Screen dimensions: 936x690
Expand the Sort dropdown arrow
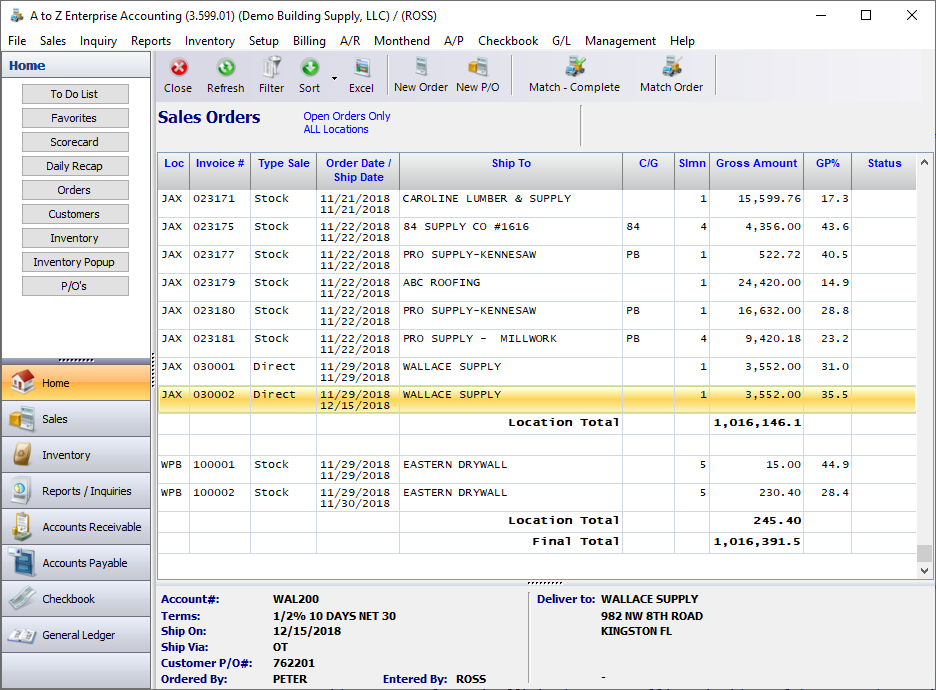coord(334,77)
